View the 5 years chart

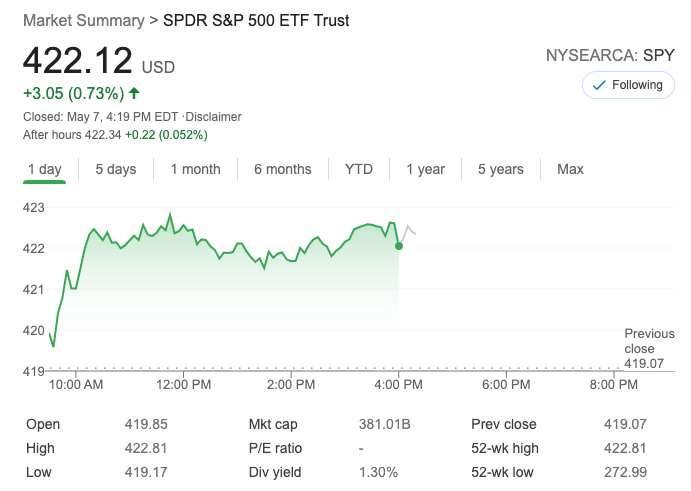500,169
